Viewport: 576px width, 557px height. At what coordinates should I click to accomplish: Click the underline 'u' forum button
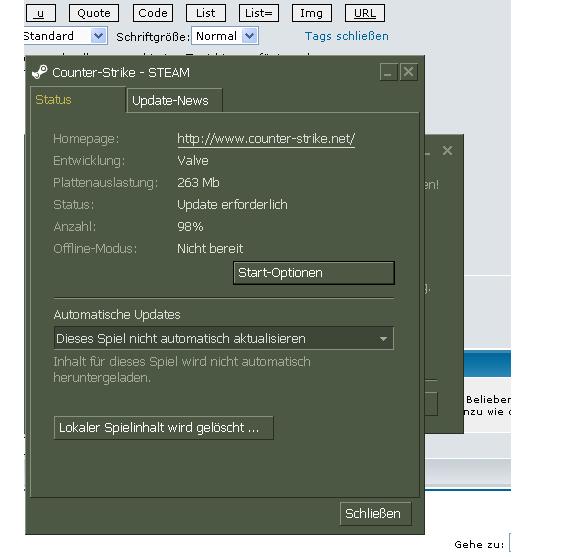click(x=41, y=13)
